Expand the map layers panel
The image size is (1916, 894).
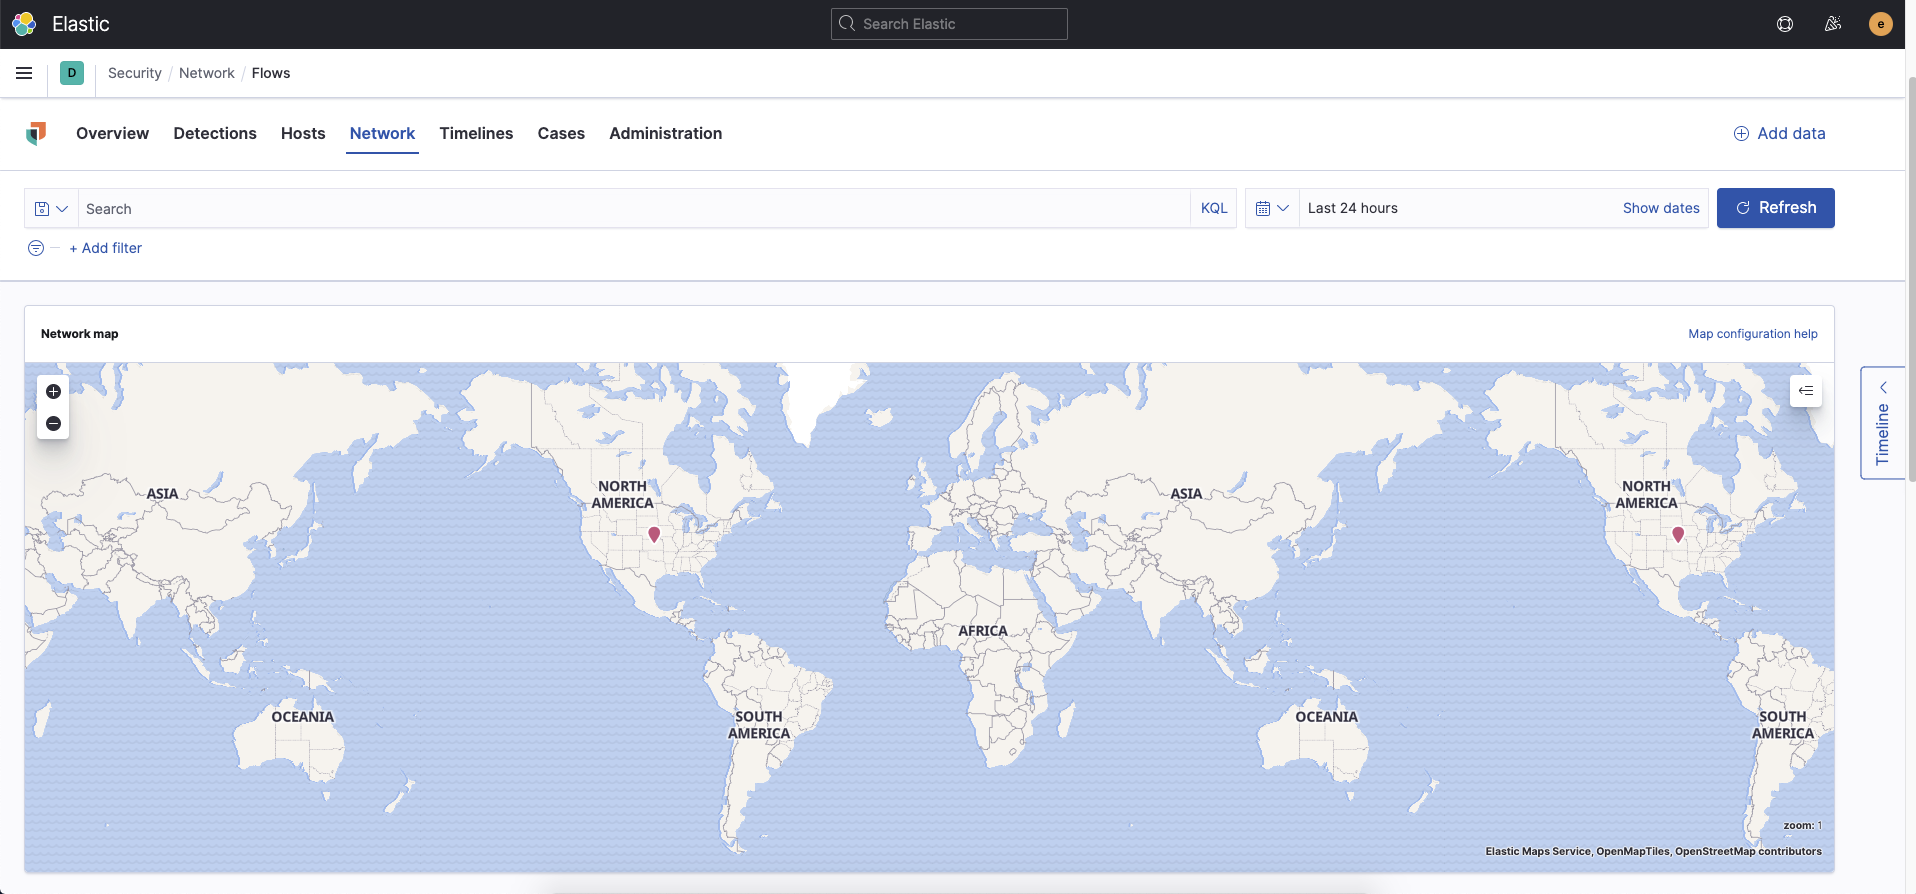coord(1806,391)
